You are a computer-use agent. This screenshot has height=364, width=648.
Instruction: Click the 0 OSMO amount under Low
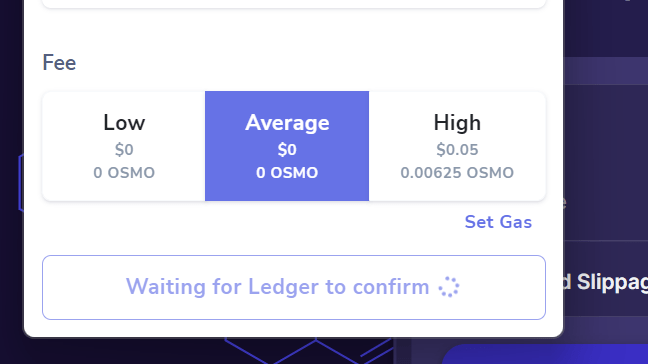click(x=124, y=173)
